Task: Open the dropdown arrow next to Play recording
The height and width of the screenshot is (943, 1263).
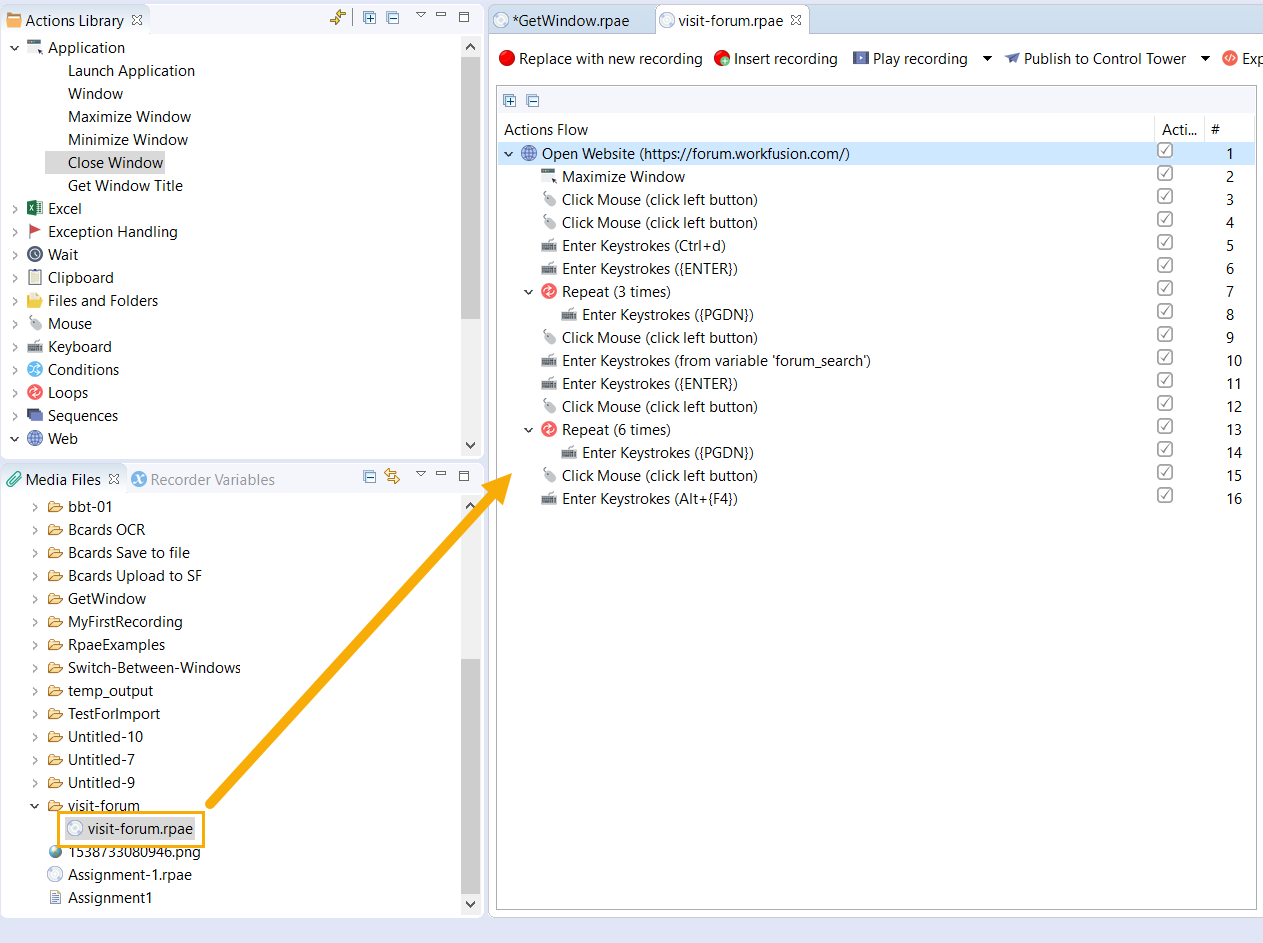Action: coord(987,59)
